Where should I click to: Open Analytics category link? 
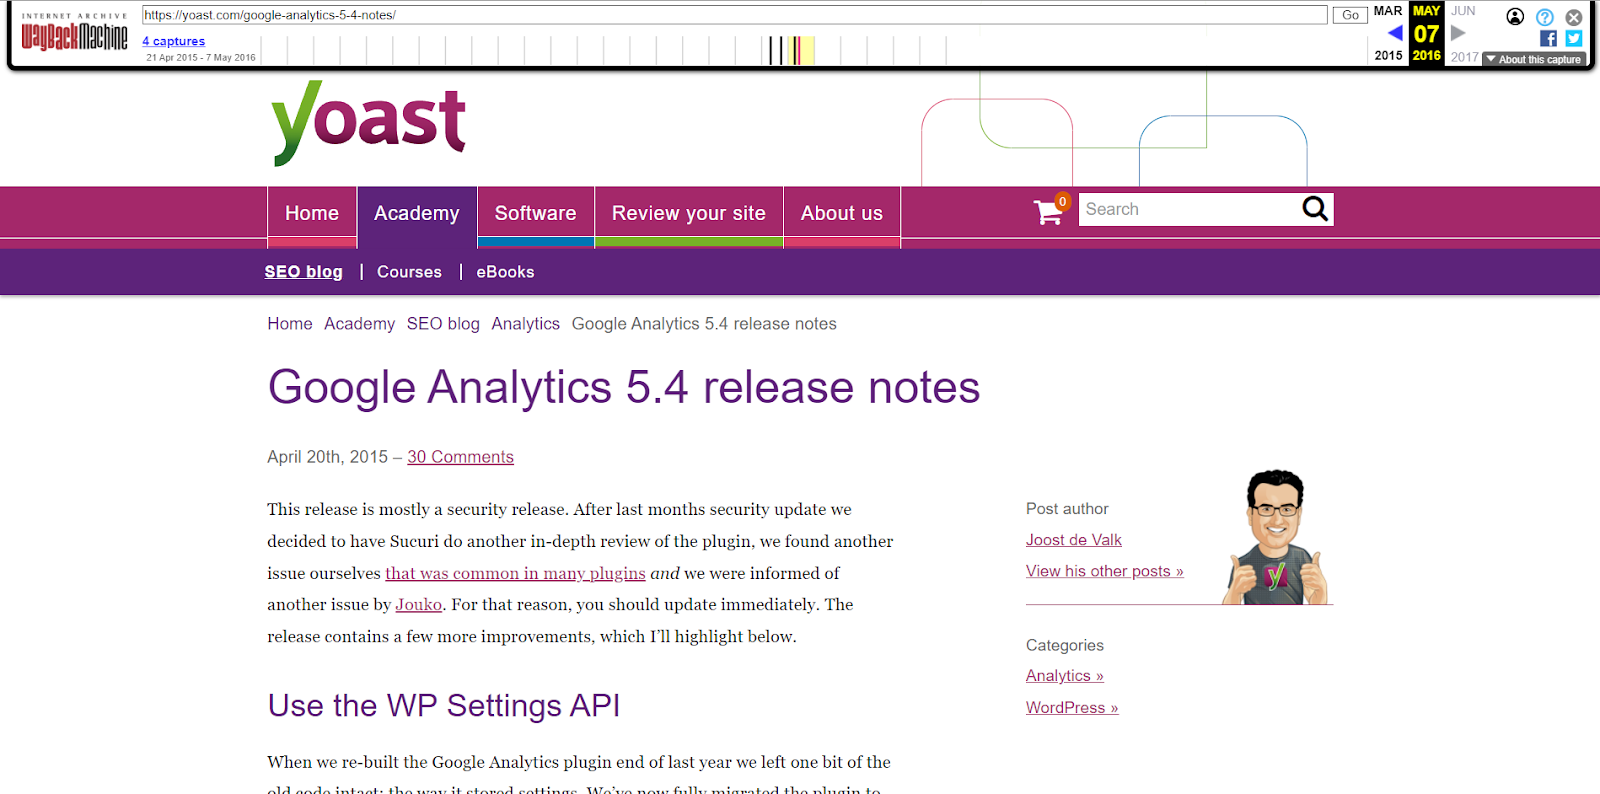click(1065, 676)
